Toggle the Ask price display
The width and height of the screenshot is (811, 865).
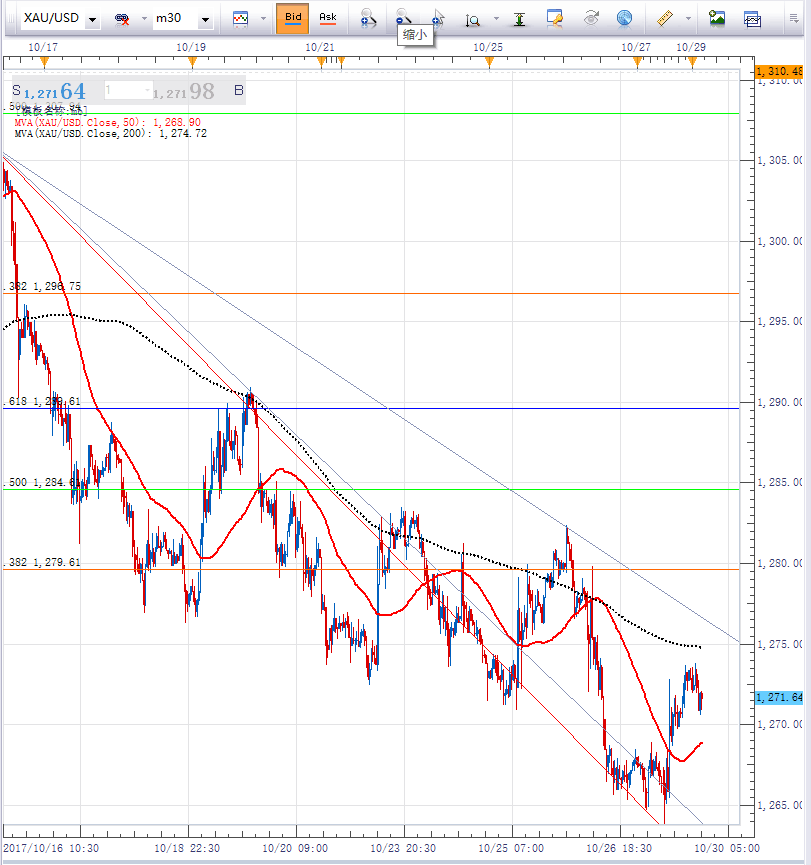pyautogui.click(x=327, y=18)
